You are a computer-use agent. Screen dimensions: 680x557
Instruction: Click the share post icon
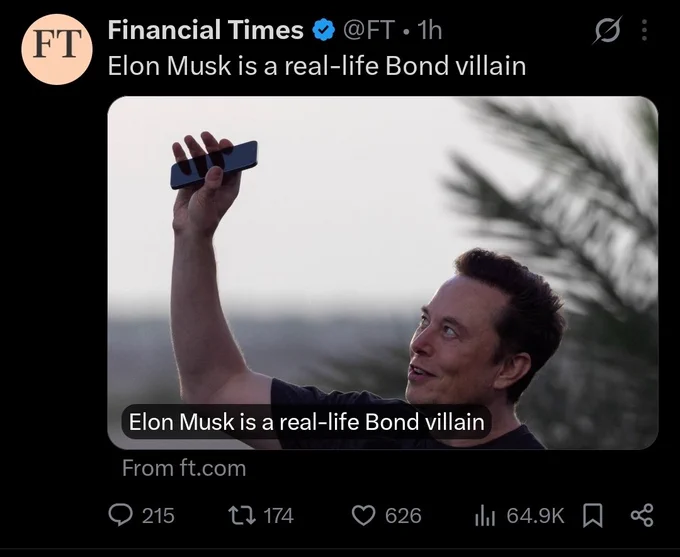(x=642, y=515)
